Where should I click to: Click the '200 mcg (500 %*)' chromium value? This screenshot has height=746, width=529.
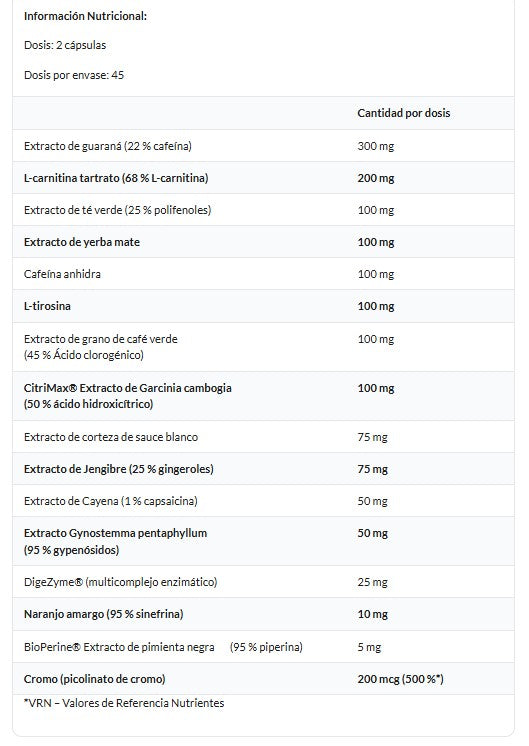[x=400, y=679]
